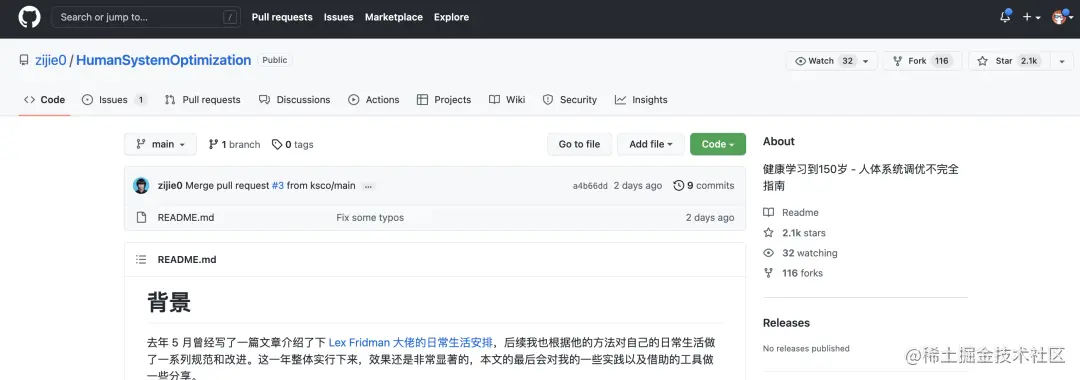Viewport: 1080px width, 380px height.
Task: Open the GitHub home logo
Action: coord(29,17)
